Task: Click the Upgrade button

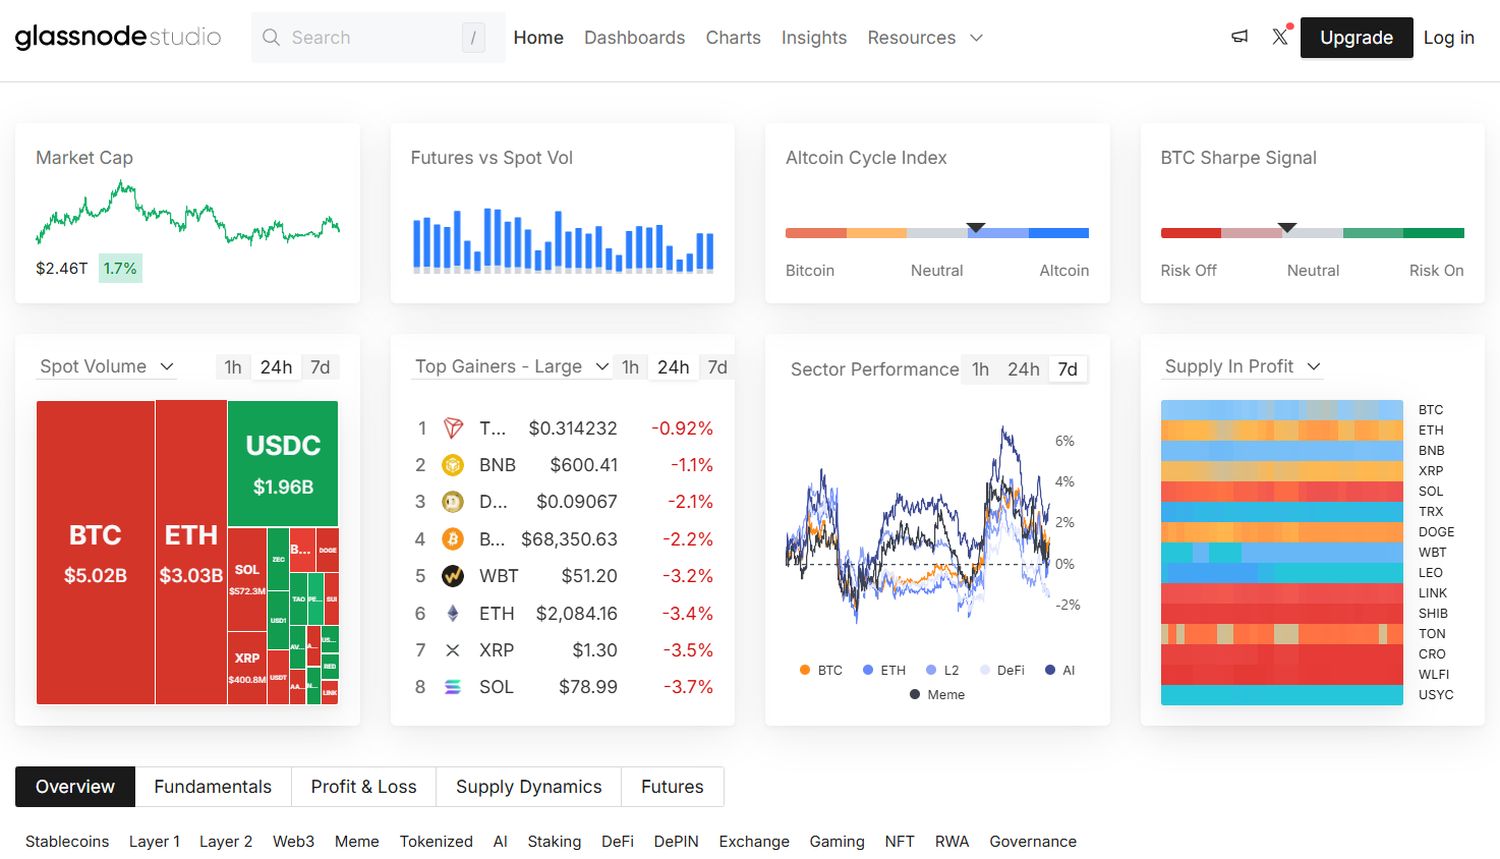Action: [1356, 38]
